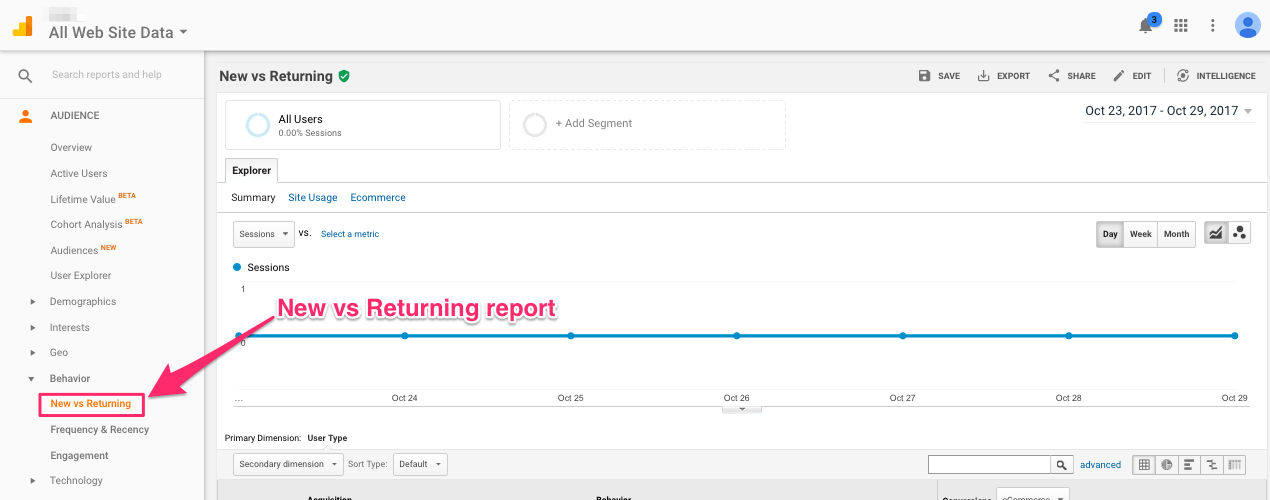Click the Oct 26 data point

coord(737,336)
